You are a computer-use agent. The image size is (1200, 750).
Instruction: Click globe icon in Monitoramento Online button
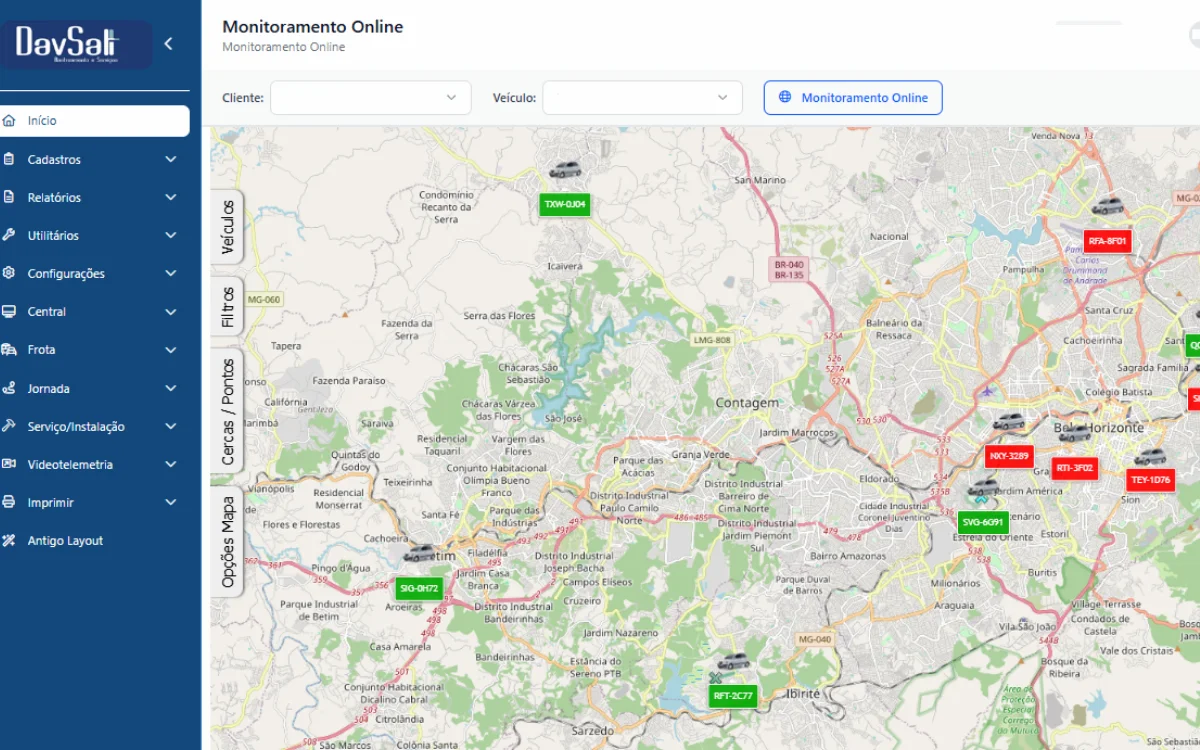click(x=785, y=97)
